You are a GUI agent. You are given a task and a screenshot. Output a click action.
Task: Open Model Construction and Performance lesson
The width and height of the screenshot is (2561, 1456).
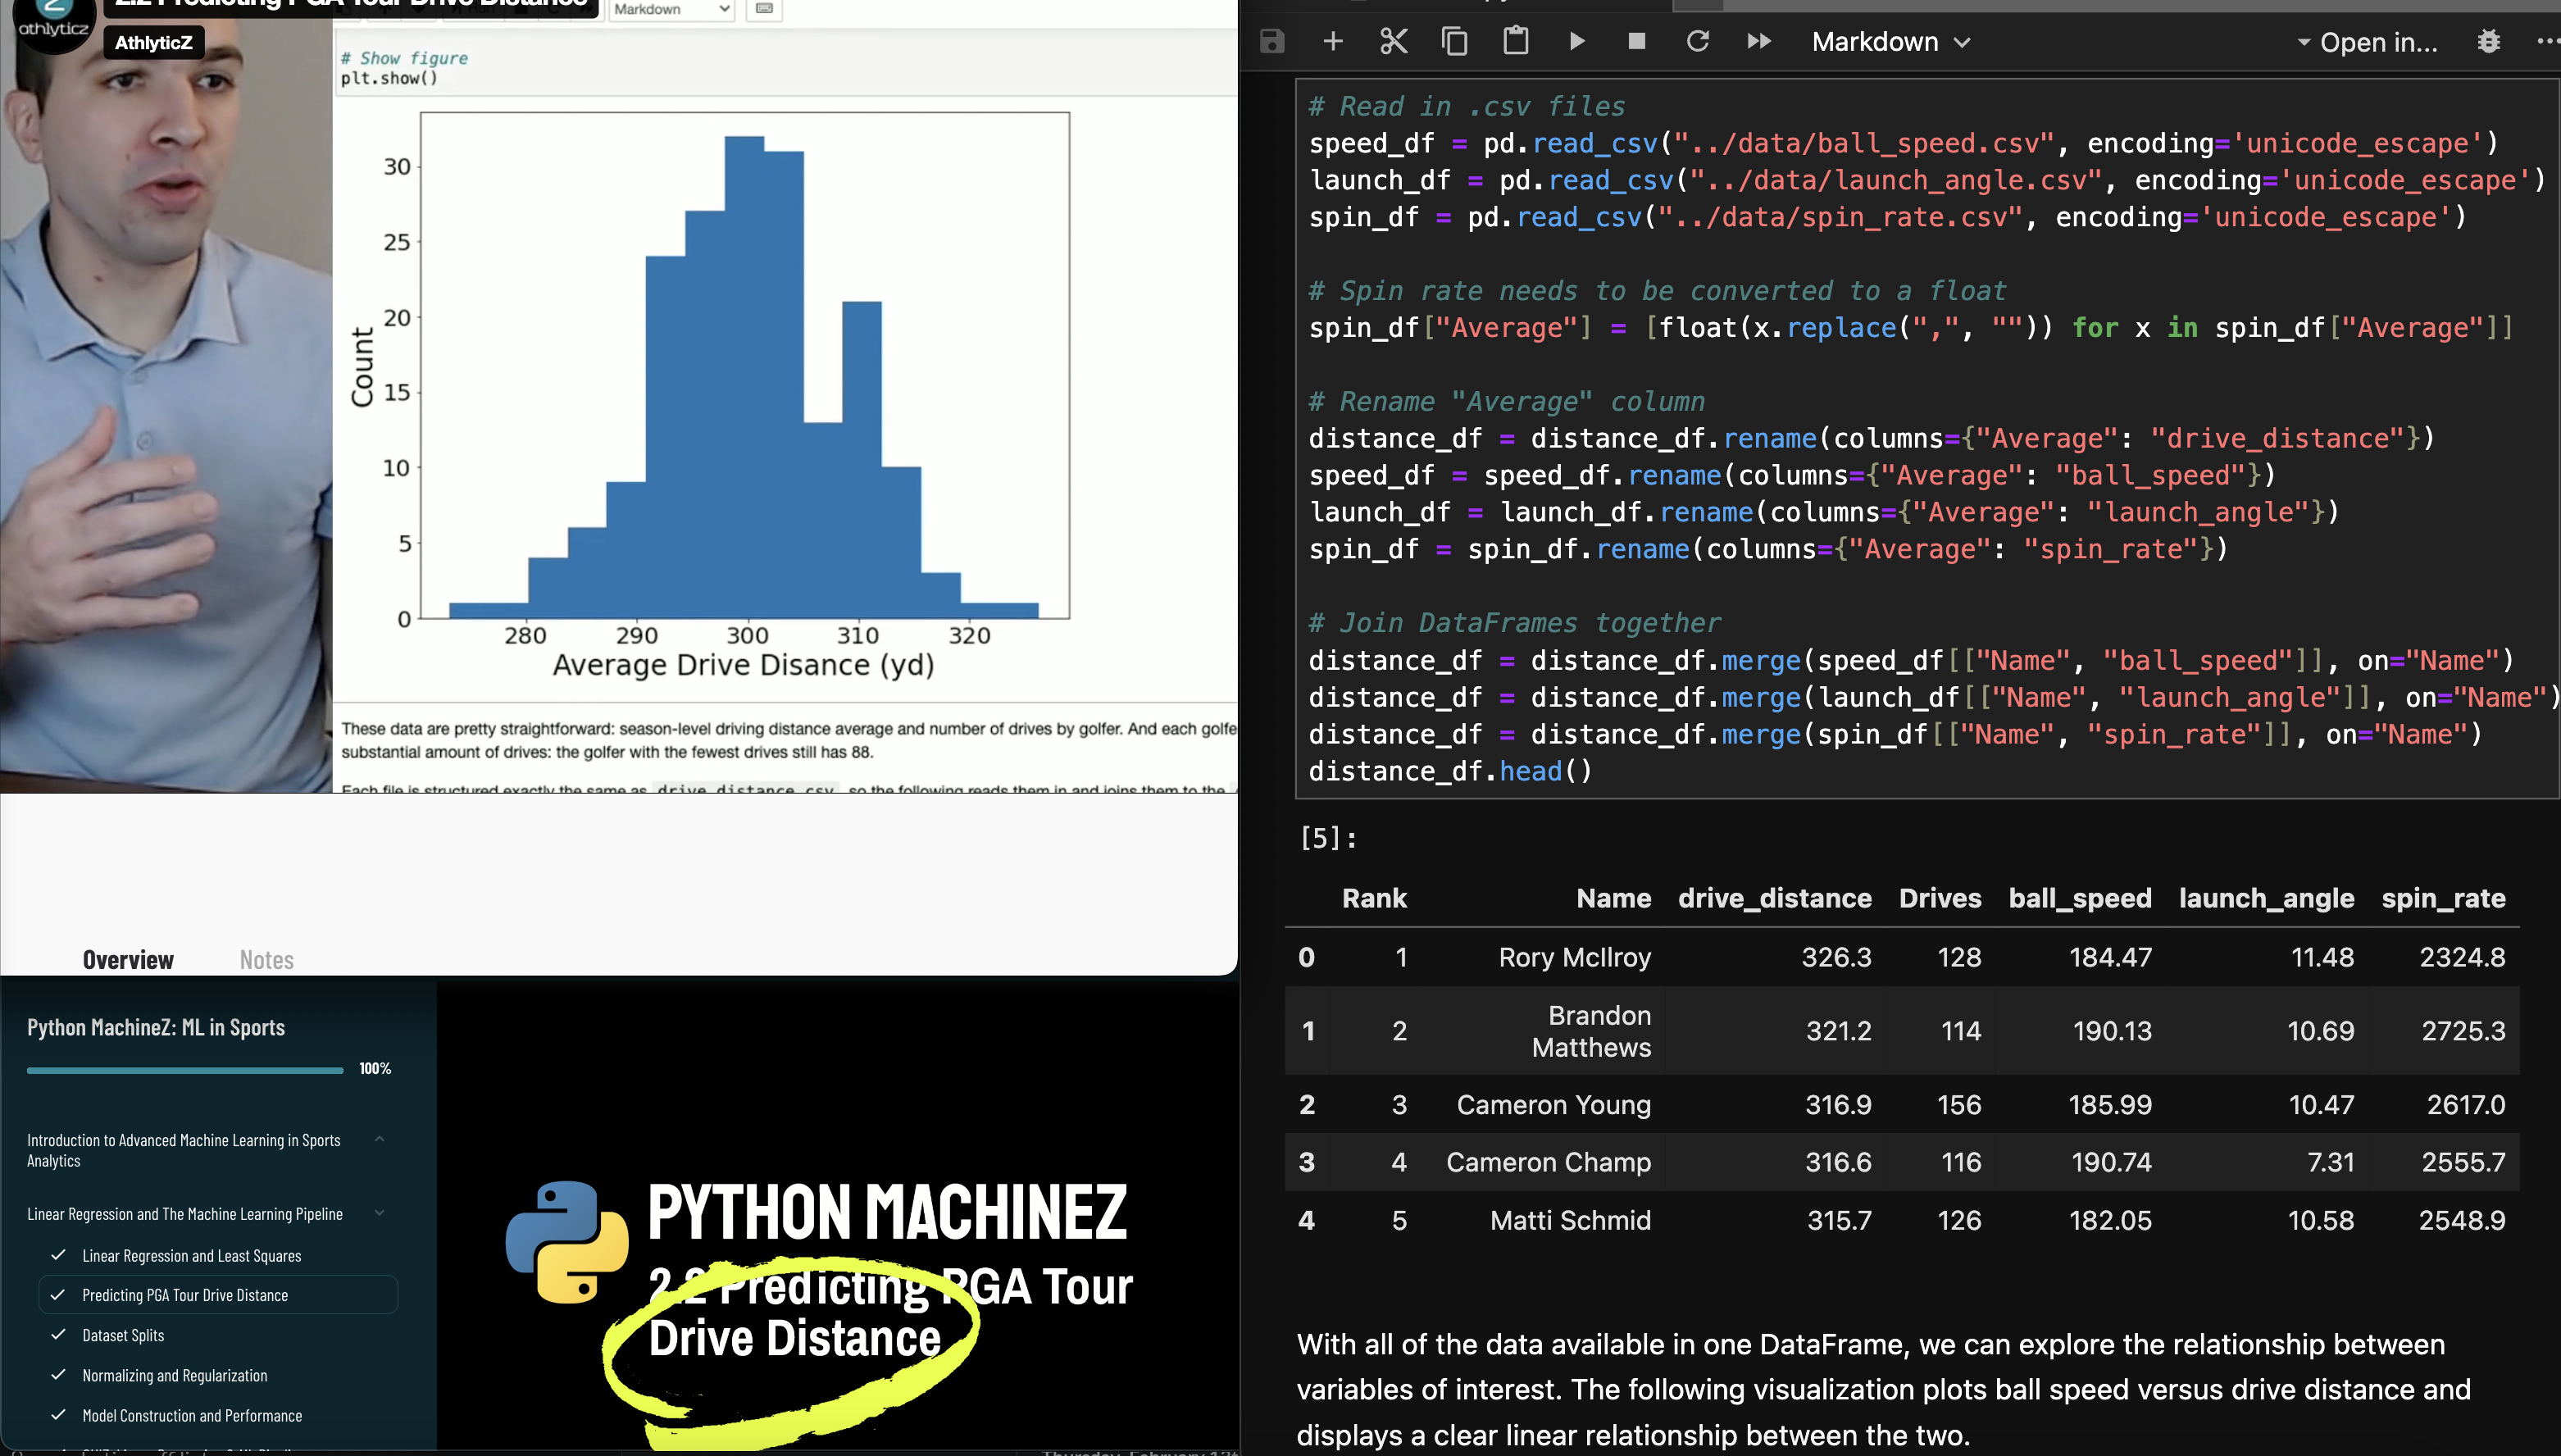[x=192, y=1416]
